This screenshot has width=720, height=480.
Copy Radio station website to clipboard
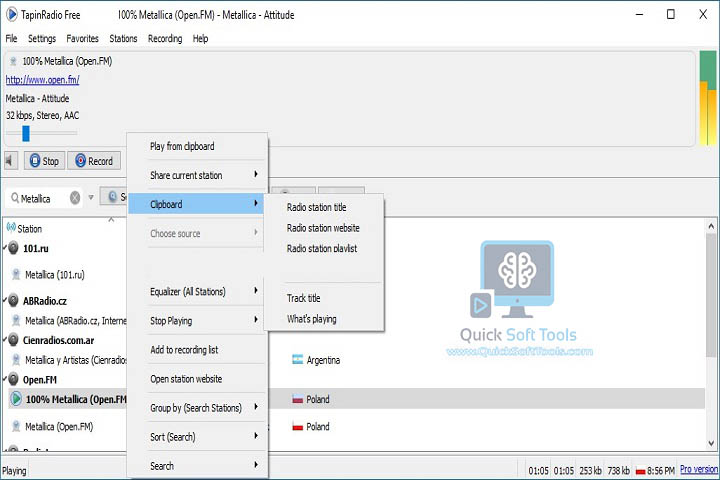[324, 228]
